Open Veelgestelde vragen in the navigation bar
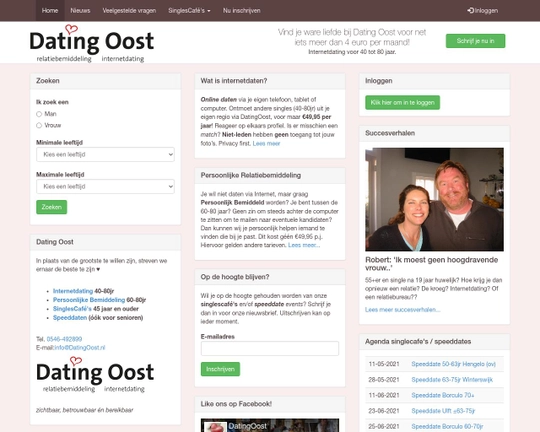Viewport: 540px width, 432px height. click(129, 11)
